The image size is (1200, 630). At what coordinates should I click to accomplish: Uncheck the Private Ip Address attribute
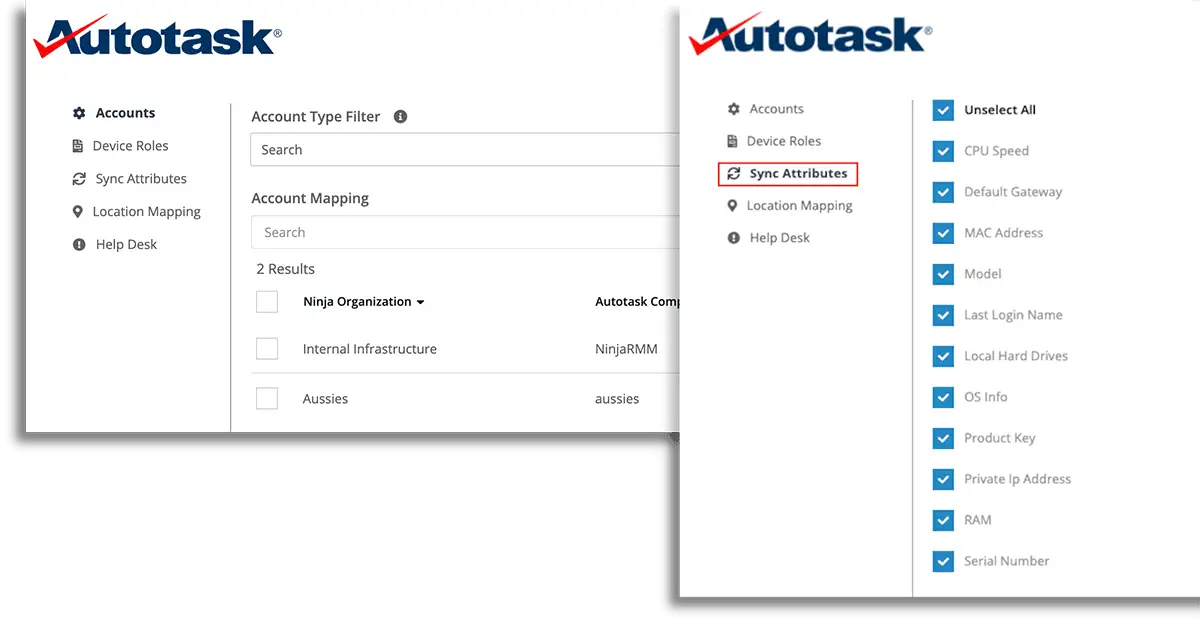point(943,479)
